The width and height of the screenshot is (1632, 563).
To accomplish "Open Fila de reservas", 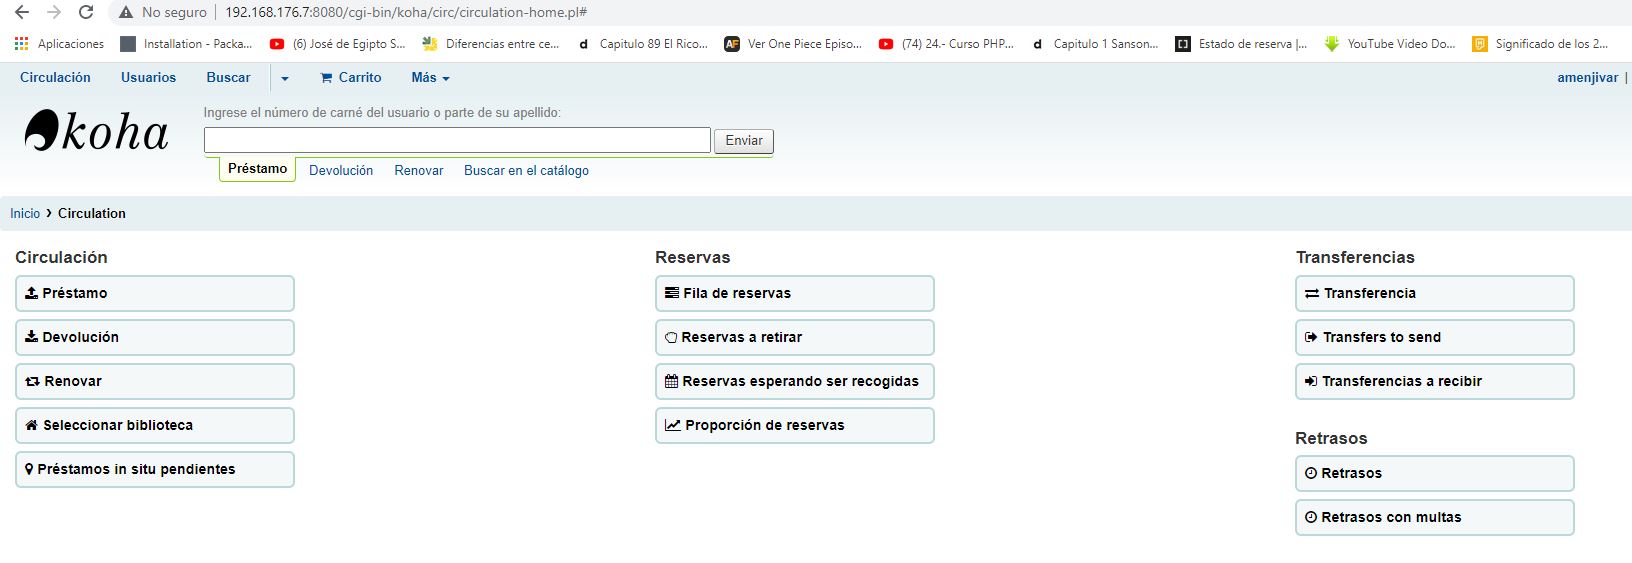I will click(794, 293).
